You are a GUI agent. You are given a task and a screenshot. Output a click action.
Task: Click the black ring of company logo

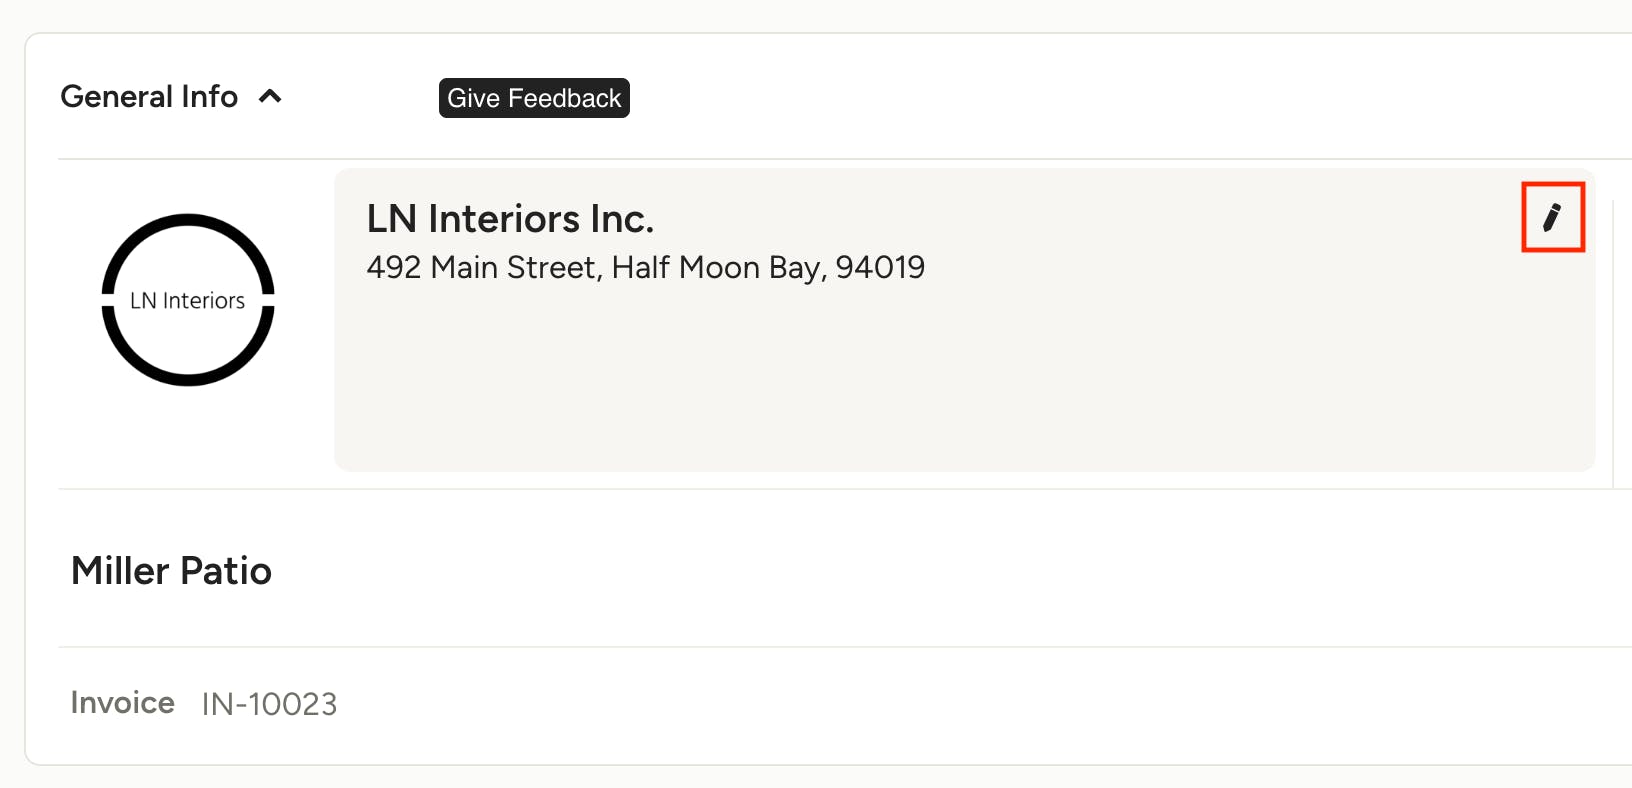click(188, 220)
